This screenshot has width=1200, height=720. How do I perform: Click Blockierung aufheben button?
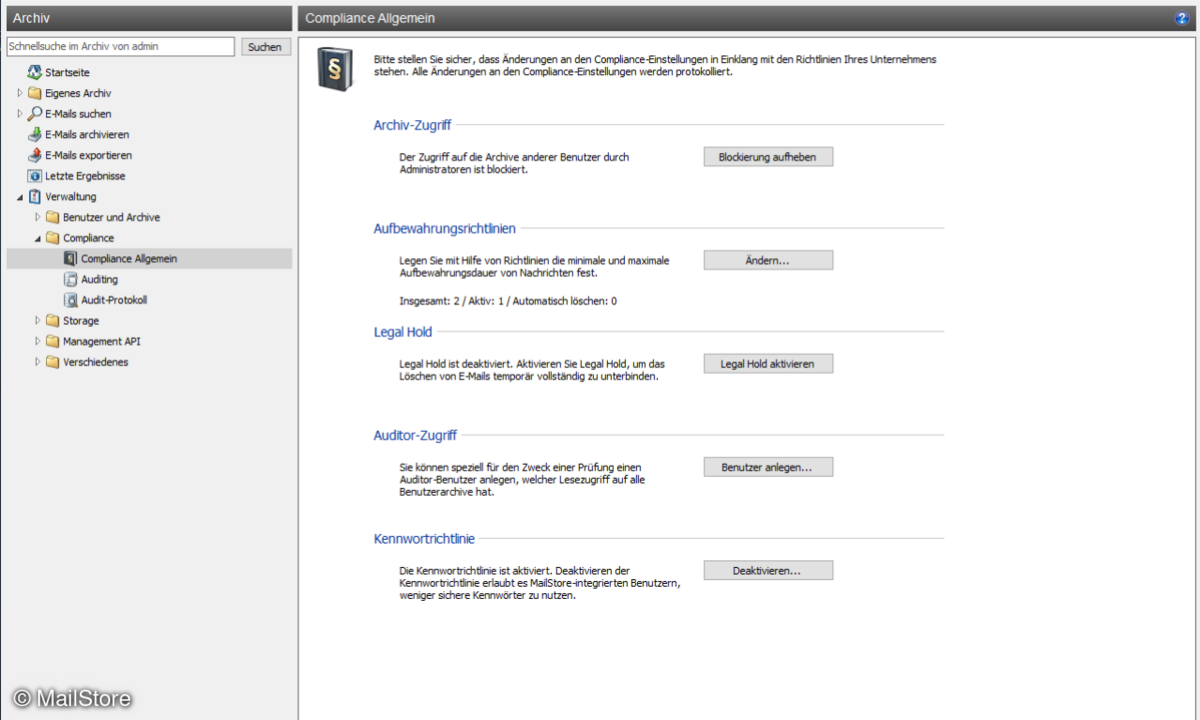click(768, 157)
